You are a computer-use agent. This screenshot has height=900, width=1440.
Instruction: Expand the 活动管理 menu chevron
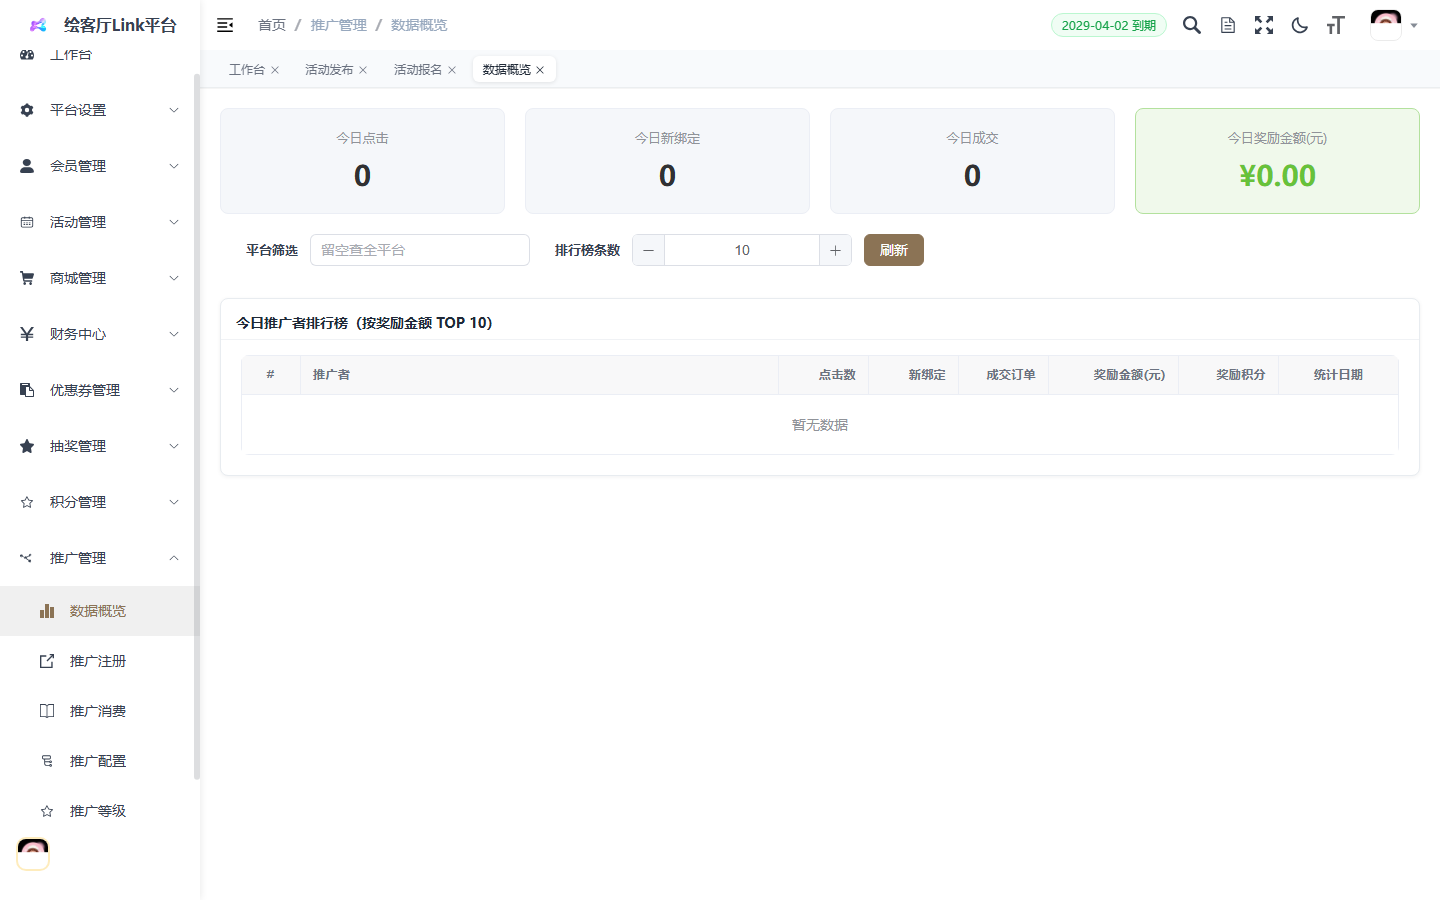pos(174,222)
